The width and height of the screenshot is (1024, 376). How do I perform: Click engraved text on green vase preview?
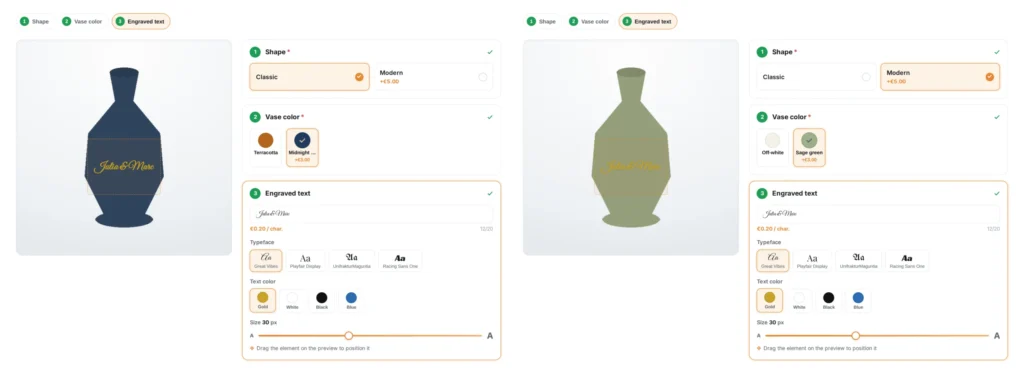(631, 166)
